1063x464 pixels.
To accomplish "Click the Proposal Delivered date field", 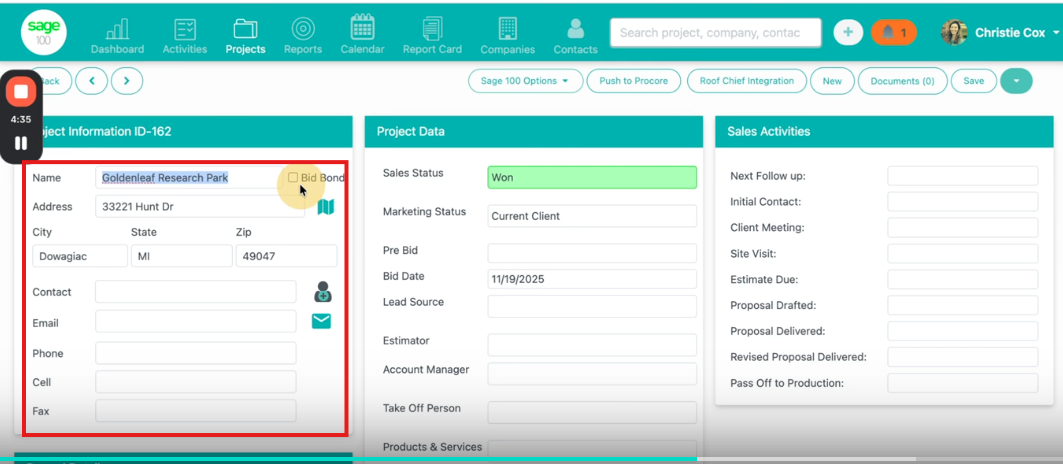I will (x=963, y=331).
